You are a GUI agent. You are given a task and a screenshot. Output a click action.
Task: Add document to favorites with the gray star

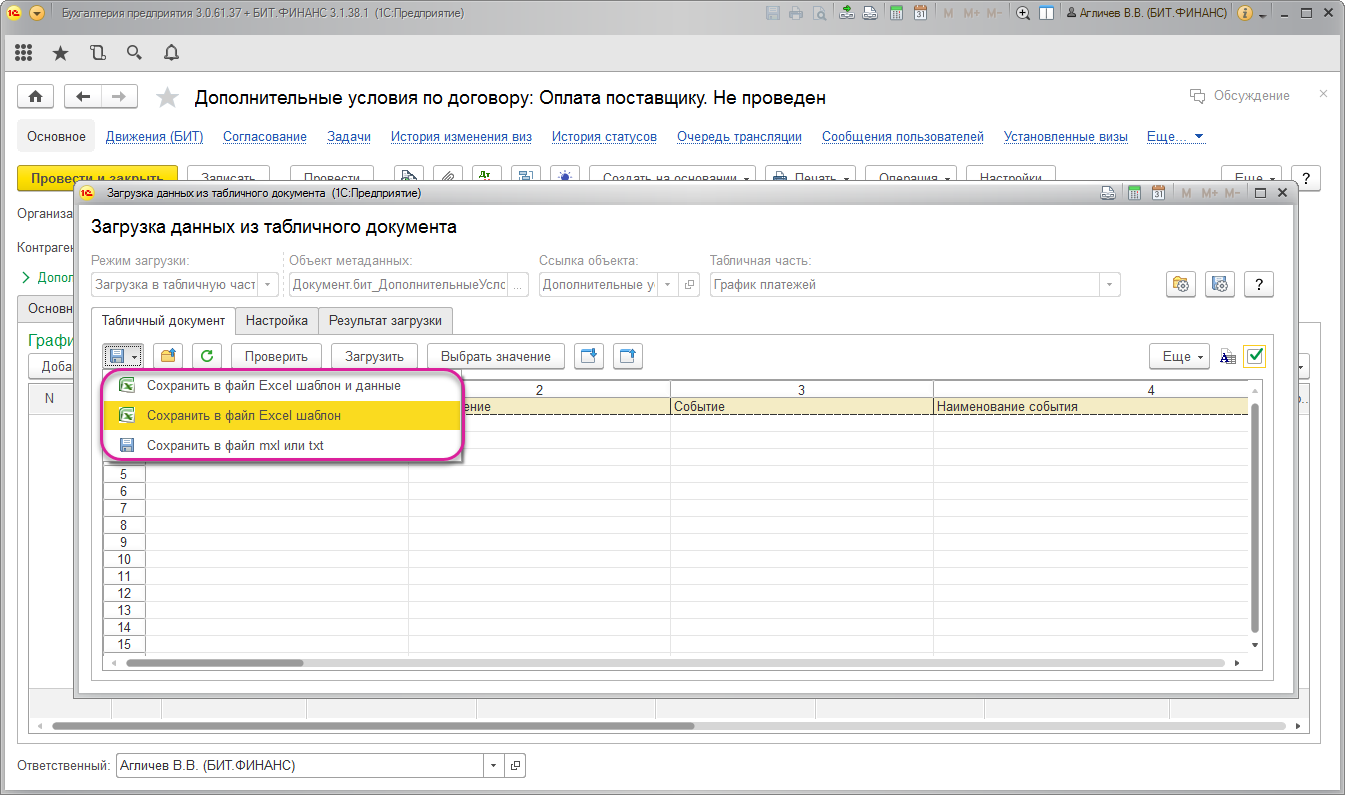(x=168, y=97)
